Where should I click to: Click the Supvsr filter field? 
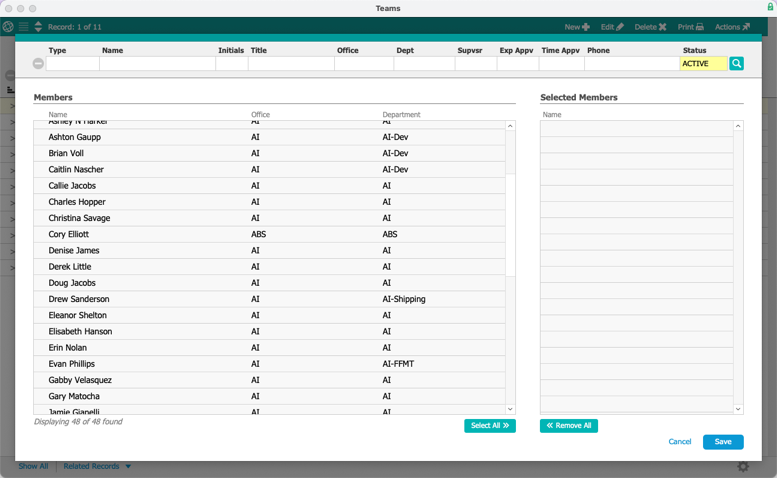pyautogui.click(x=476, y=63)
